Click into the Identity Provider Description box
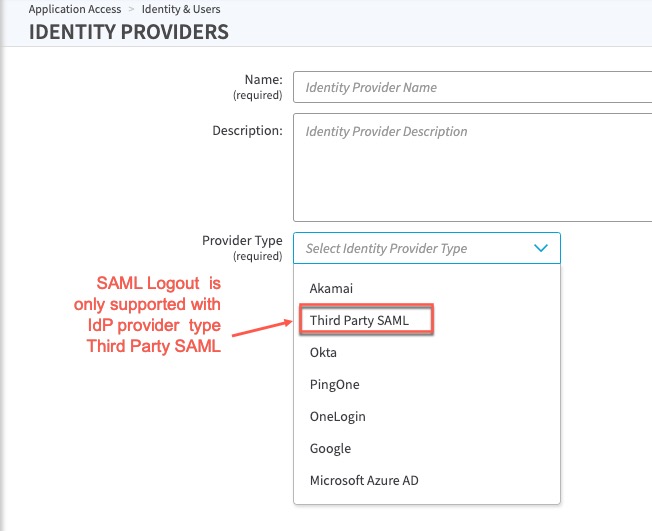Screen dimensions: 652x531 click(472, 166)
